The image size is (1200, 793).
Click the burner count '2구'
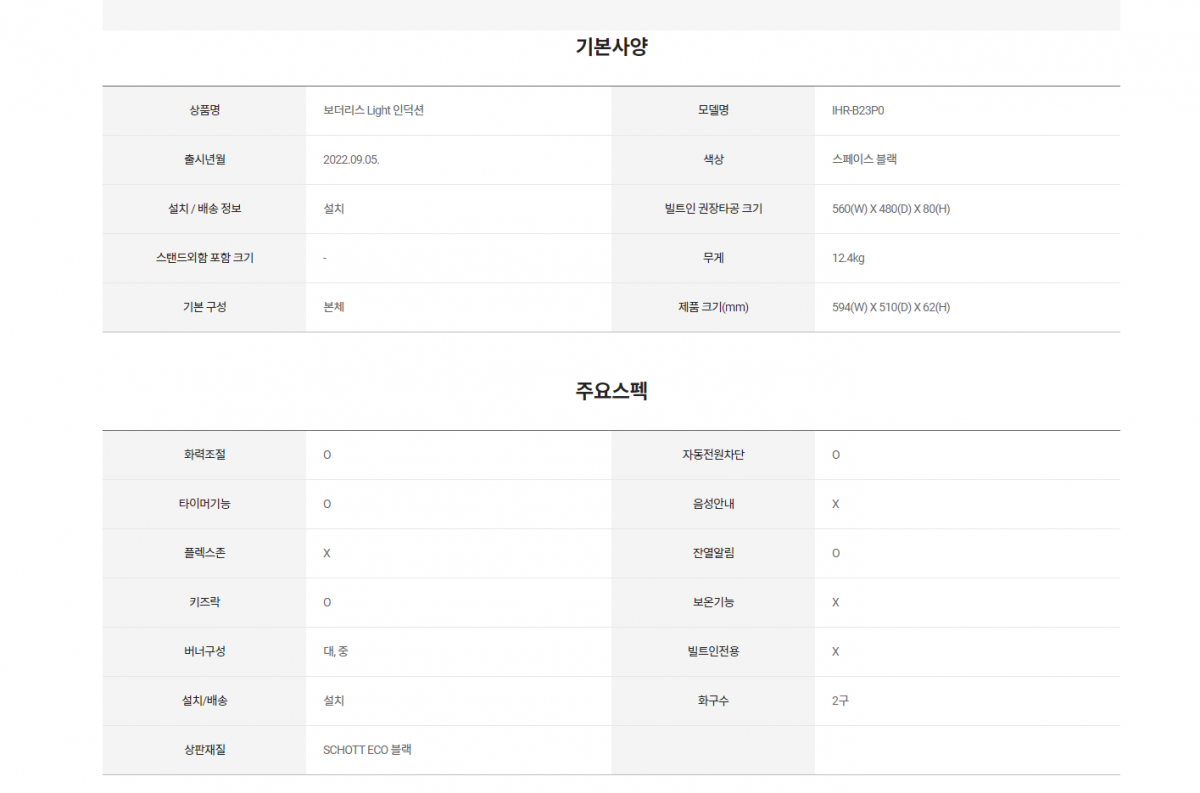(x=840, y=701)
